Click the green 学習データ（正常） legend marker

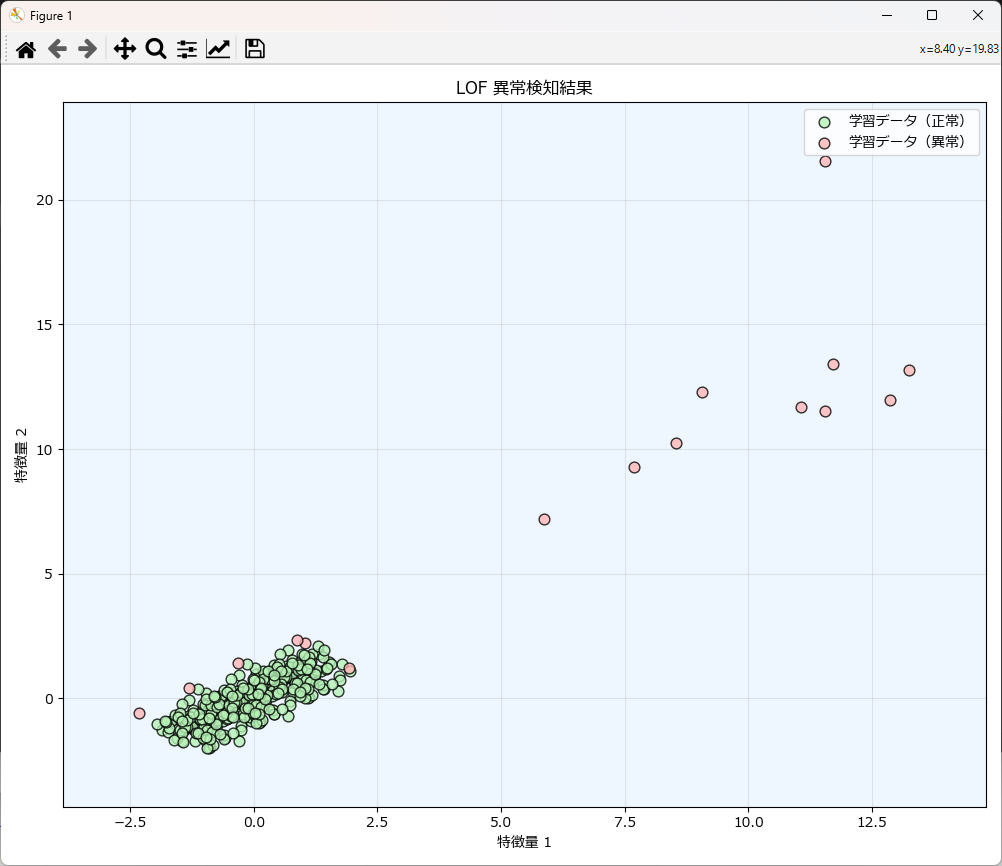(x=824, y=122)
